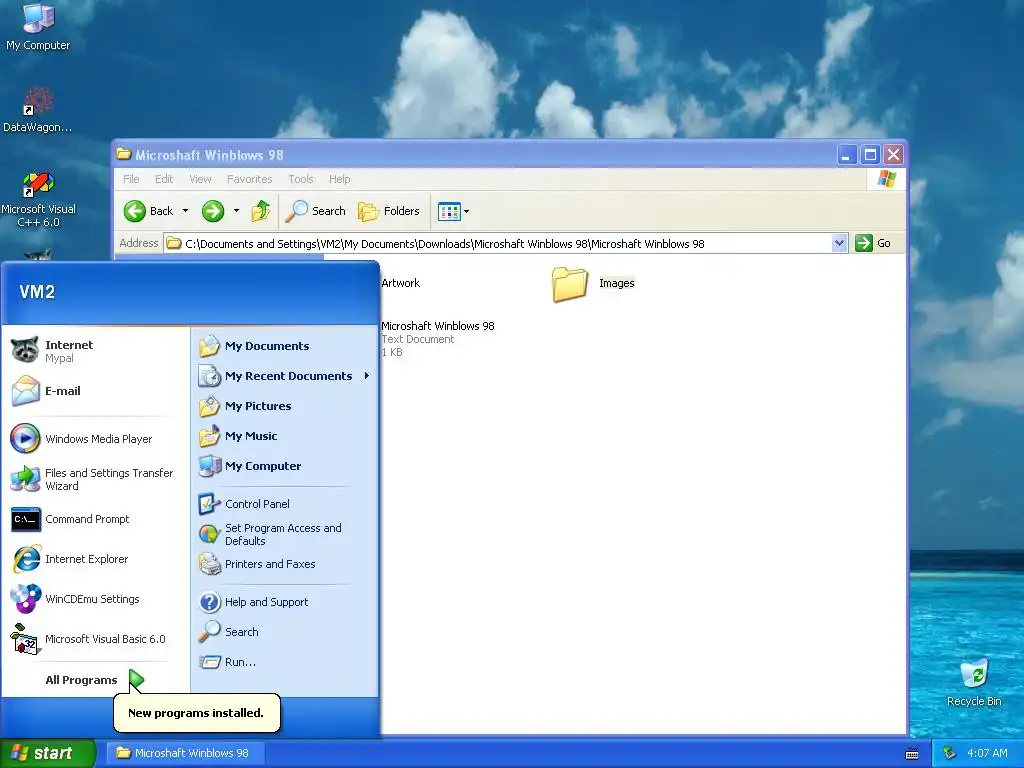
Task: Click the Search toolbar button in Explorer
Action: click(315, 211)
